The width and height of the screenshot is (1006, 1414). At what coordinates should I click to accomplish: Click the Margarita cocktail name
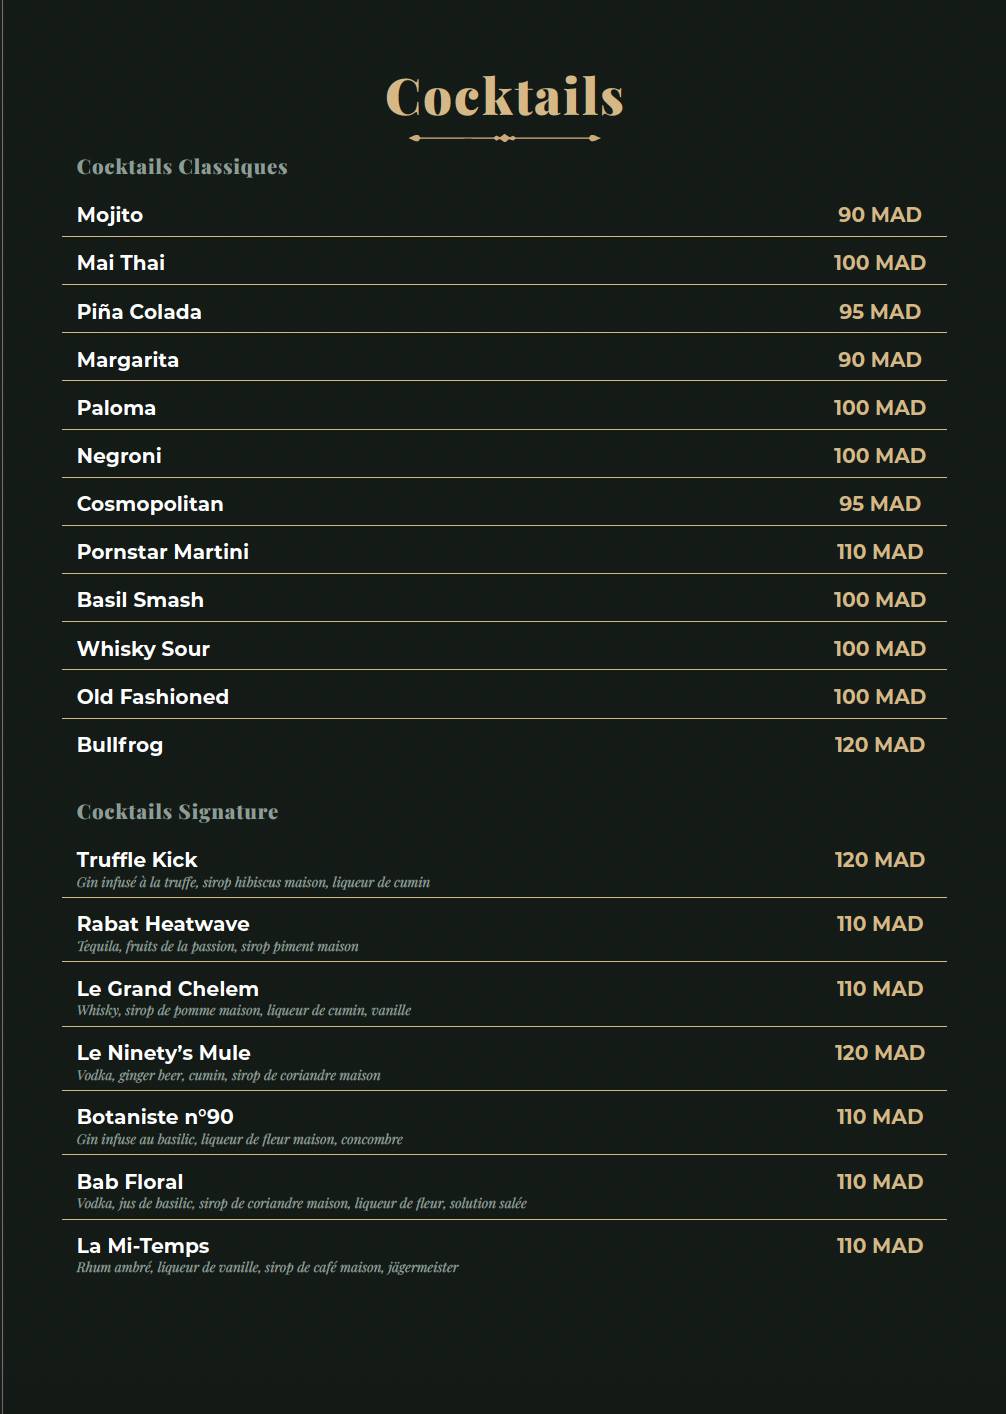[x=128, y=360]
